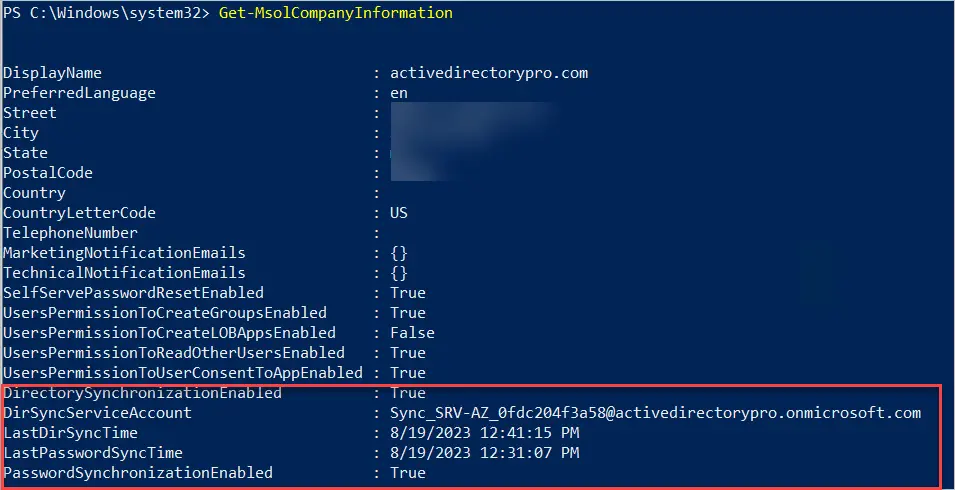Screen dimensions: 955x490
Task: Click the UsersPermissionToCreateLOBAppsEnabled False value
Action: (412, 333)
